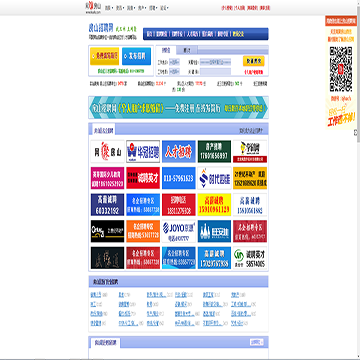Image resolution: width=360 pixels, height=360 pixels.
Task: Click the 人才招聘 blue banner thumbnail
Action: click(x=179, y=151)
